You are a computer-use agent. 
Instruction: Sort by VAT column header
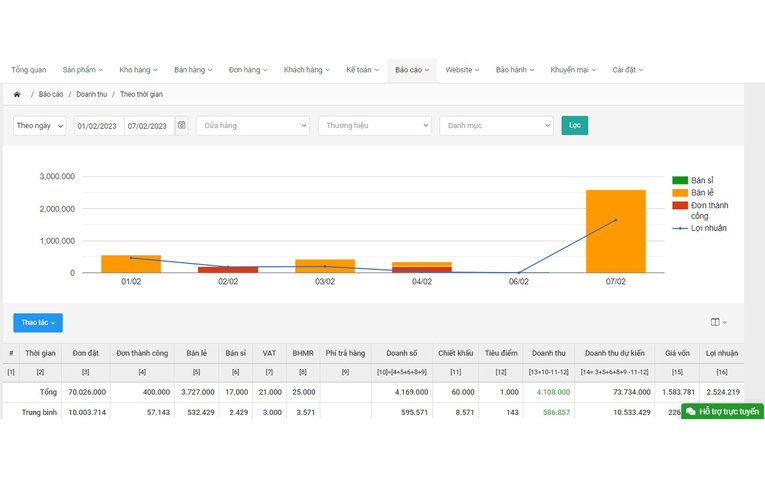tap(269, 353)
